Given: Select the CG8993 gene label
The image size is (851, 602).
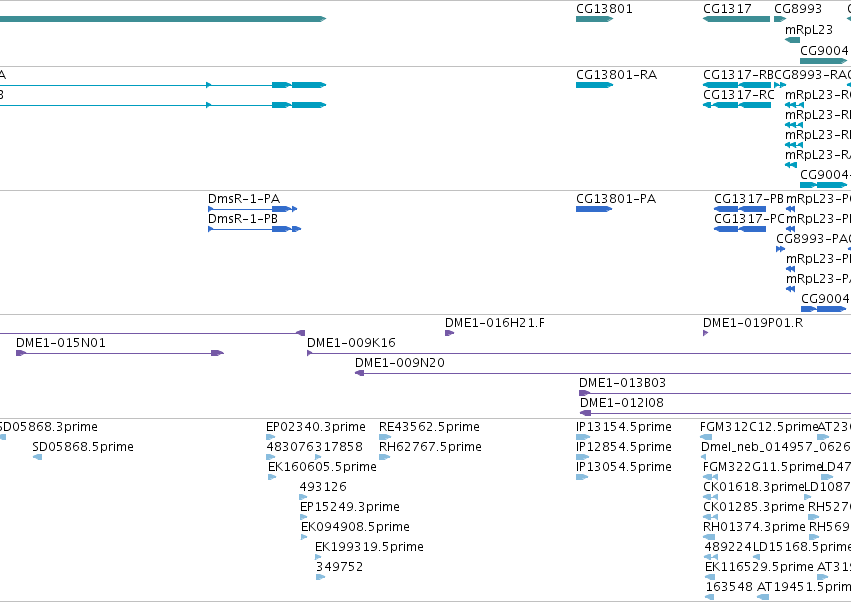Looking at the screenshot, I should pyautogui.click(x=798, y=9).
